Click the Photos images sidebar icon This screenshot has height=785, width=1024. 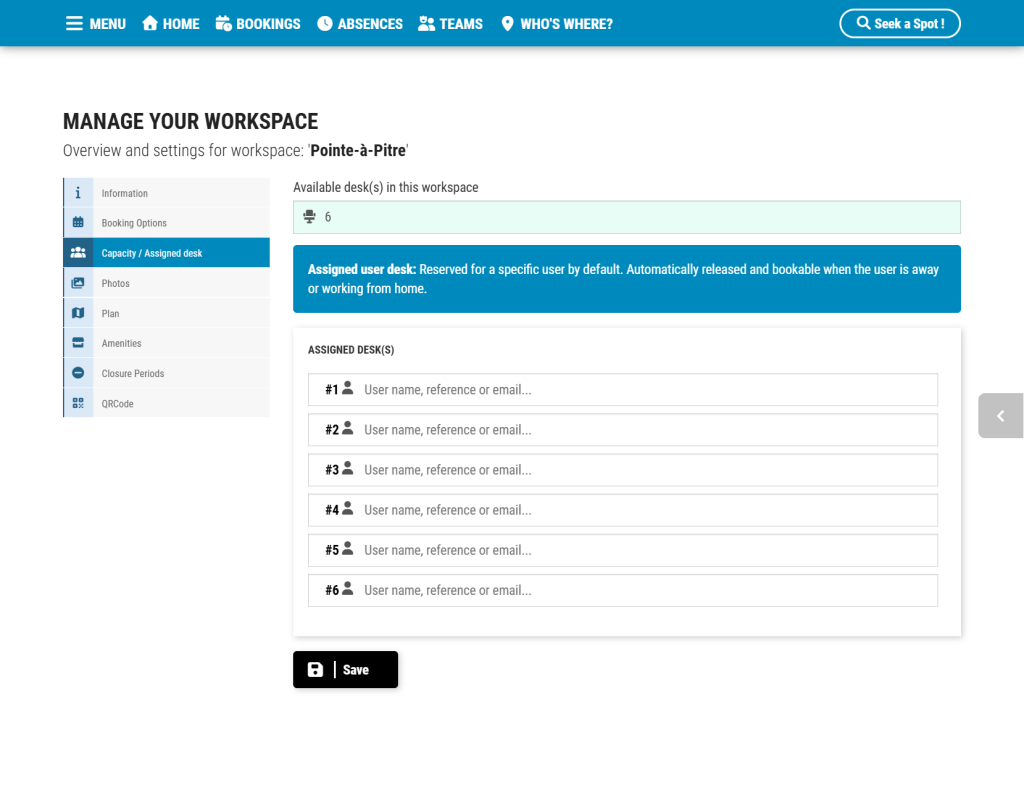pos(78,283)
